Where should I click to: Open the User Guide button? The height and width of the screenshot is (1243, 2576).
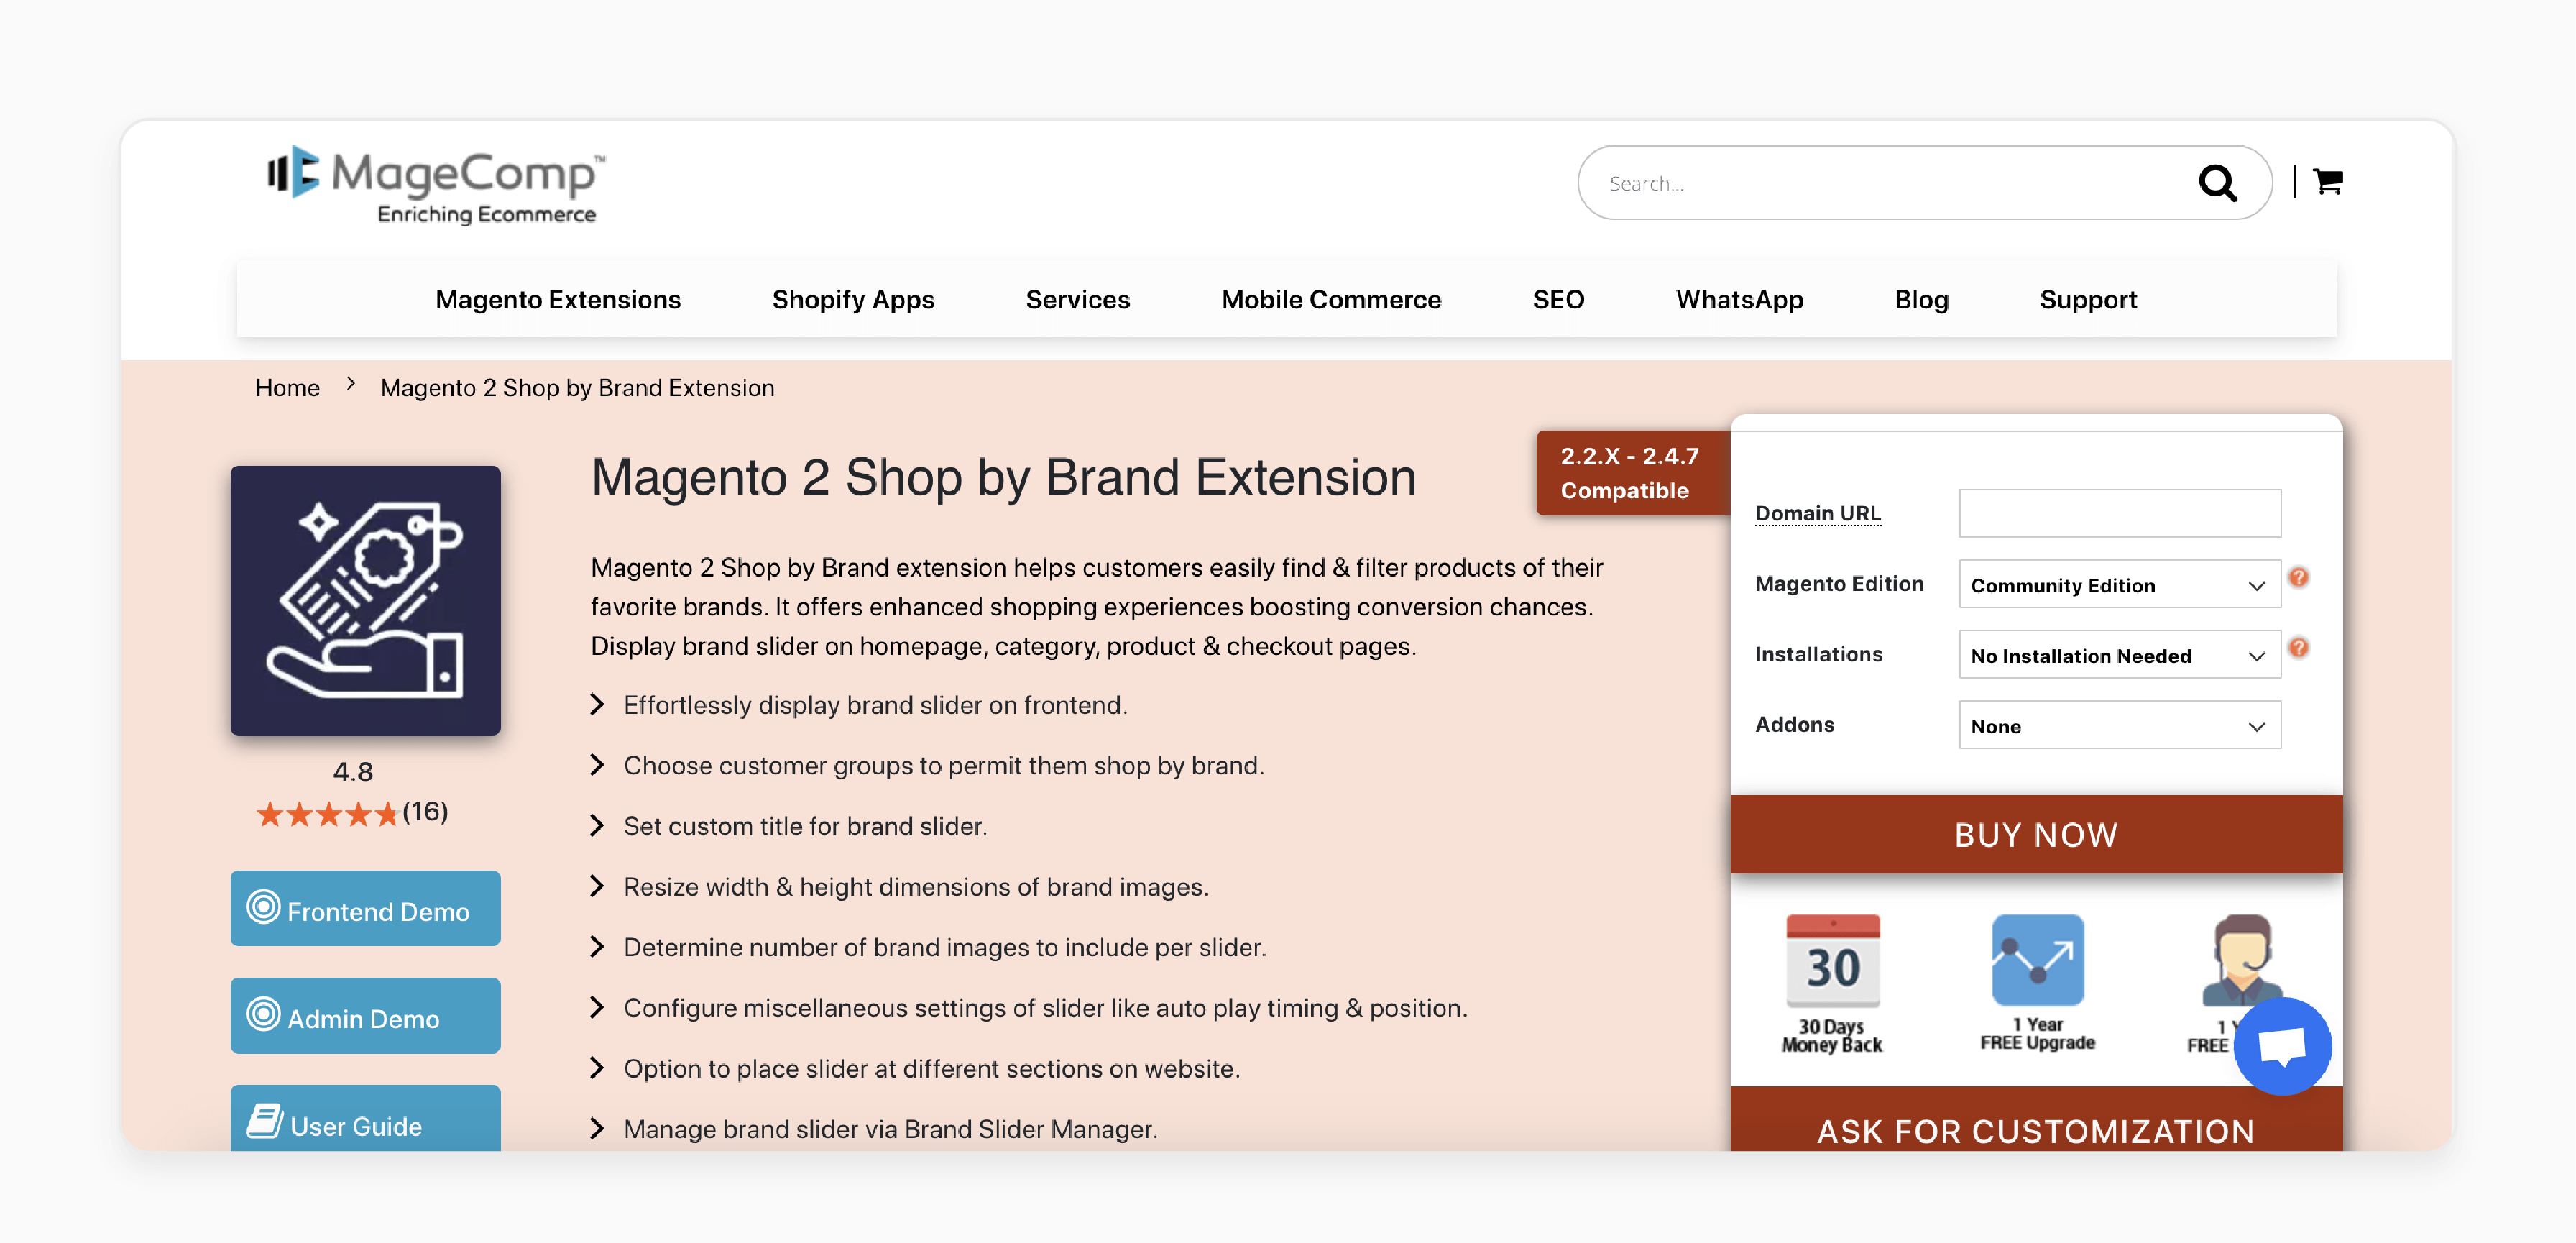point(365,1118)
